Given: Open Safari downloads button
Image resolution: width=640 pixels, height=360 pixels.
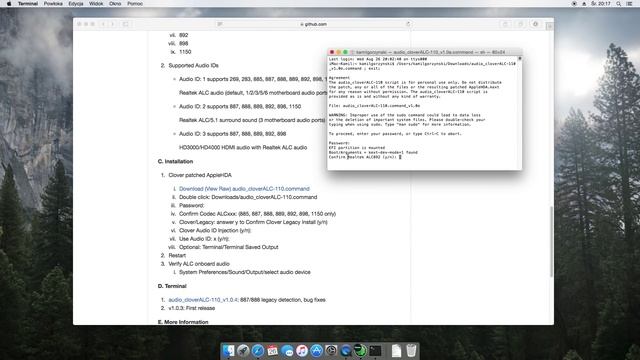Looking at the screenshot, I should tap(536, 24).
